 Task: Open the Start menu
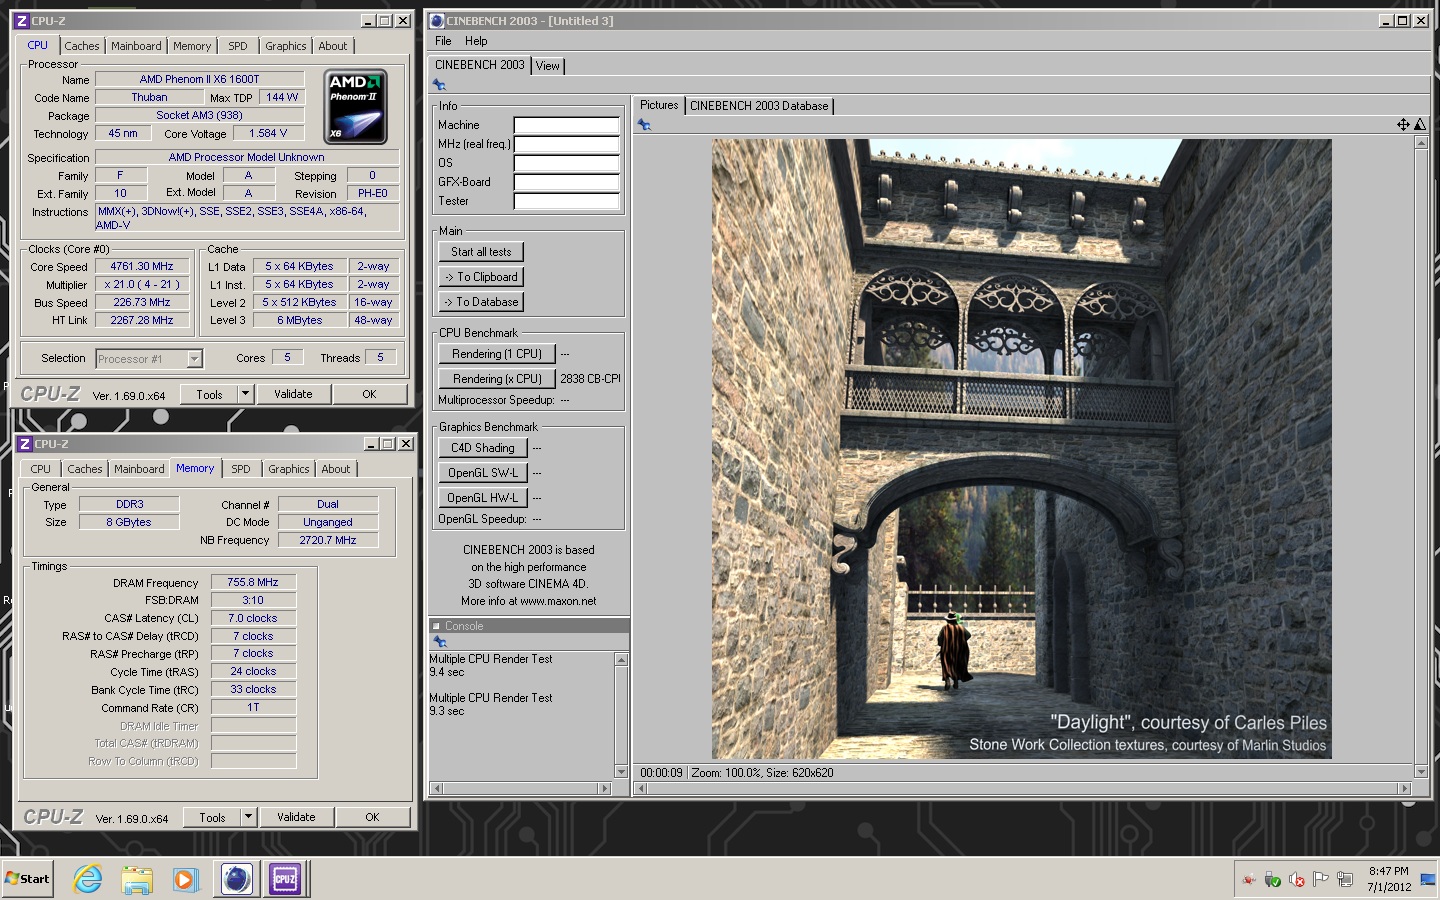[27, 879]
